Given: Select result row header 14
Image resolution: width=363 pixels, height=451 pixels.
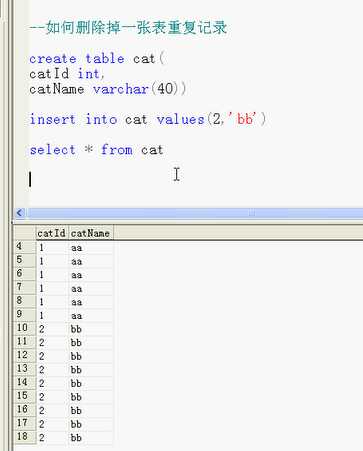Looking at the screenshot, I should (x=24, y=383).
